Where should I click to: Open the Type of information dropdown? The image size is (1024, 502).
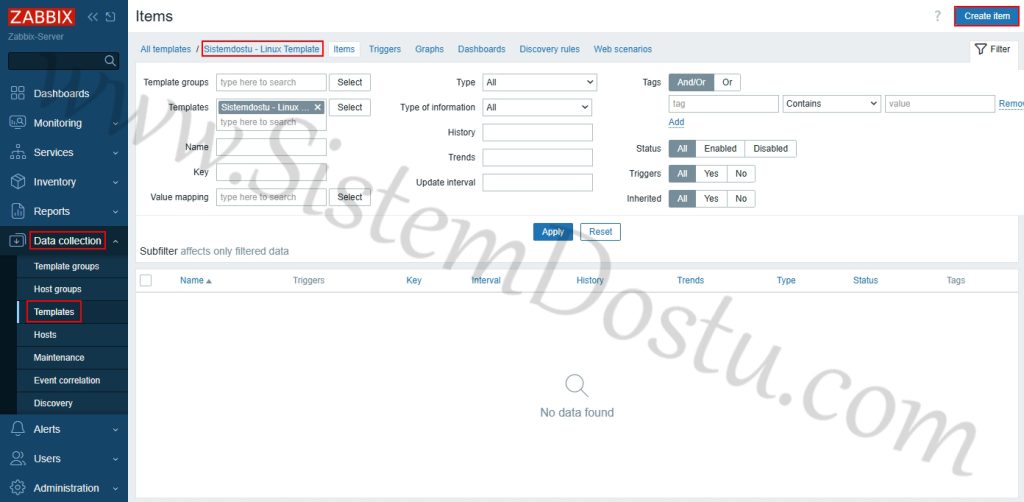pyautogui.click(x=537, y=107)
